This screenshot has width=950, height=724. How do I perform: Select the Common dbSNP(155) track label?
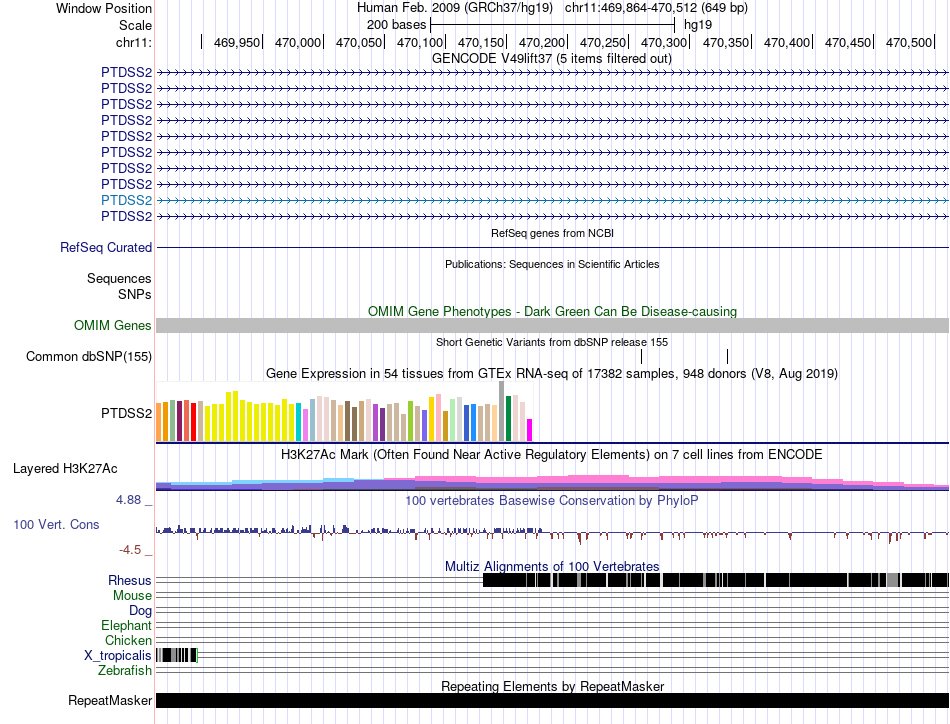[88, 356]
